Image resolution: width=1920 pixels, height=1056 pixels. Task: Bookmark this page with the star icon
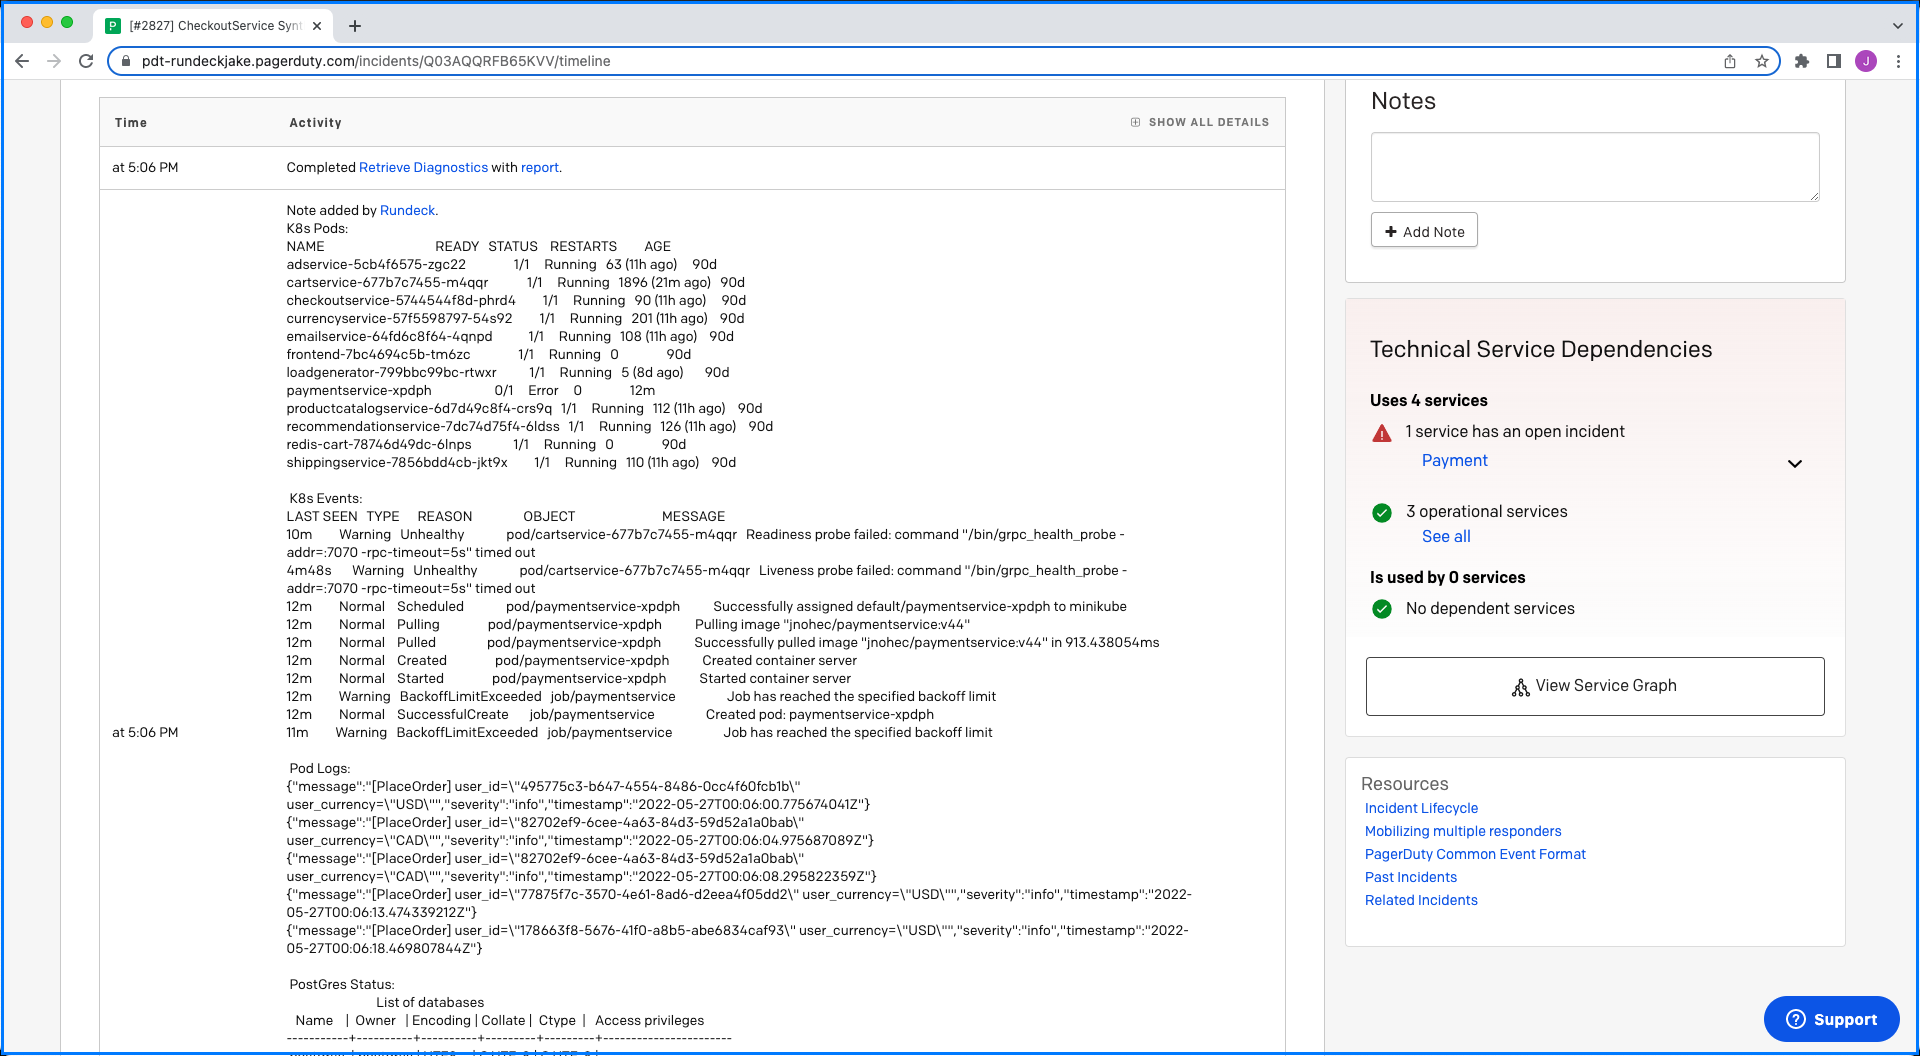point(1762,61)
